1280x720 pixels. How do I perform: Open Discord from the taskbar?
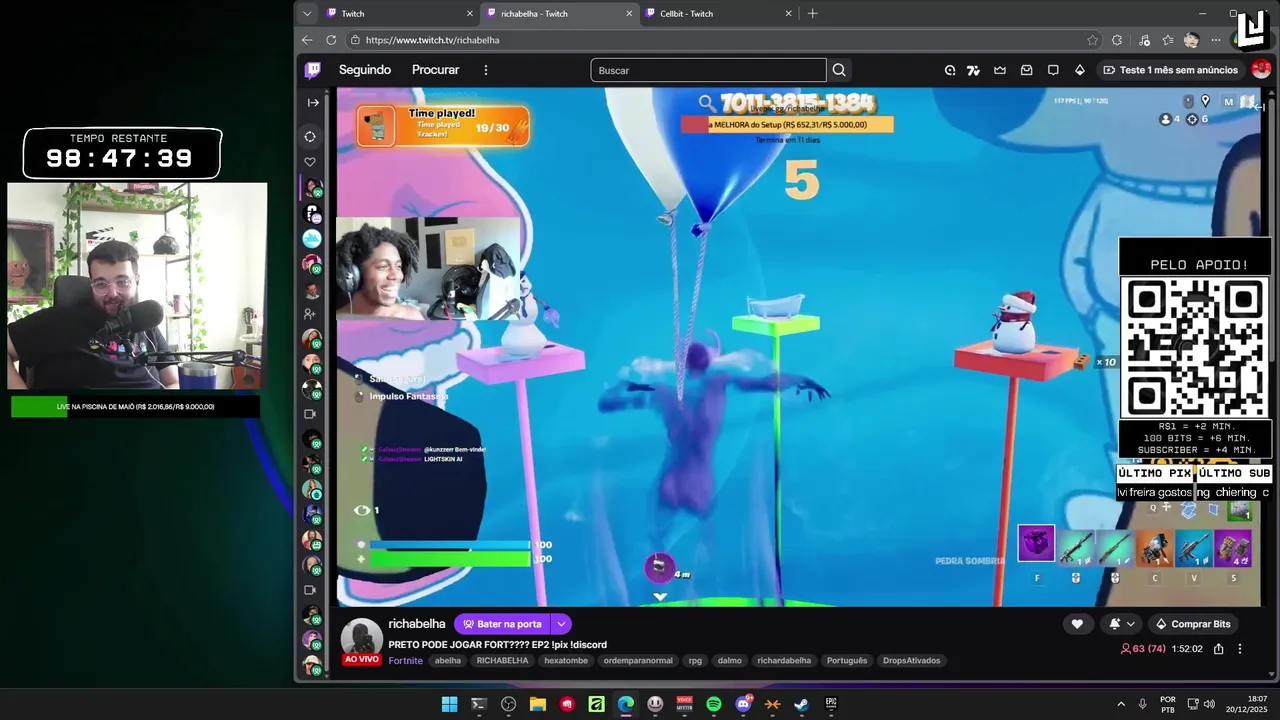pos(743,704)
